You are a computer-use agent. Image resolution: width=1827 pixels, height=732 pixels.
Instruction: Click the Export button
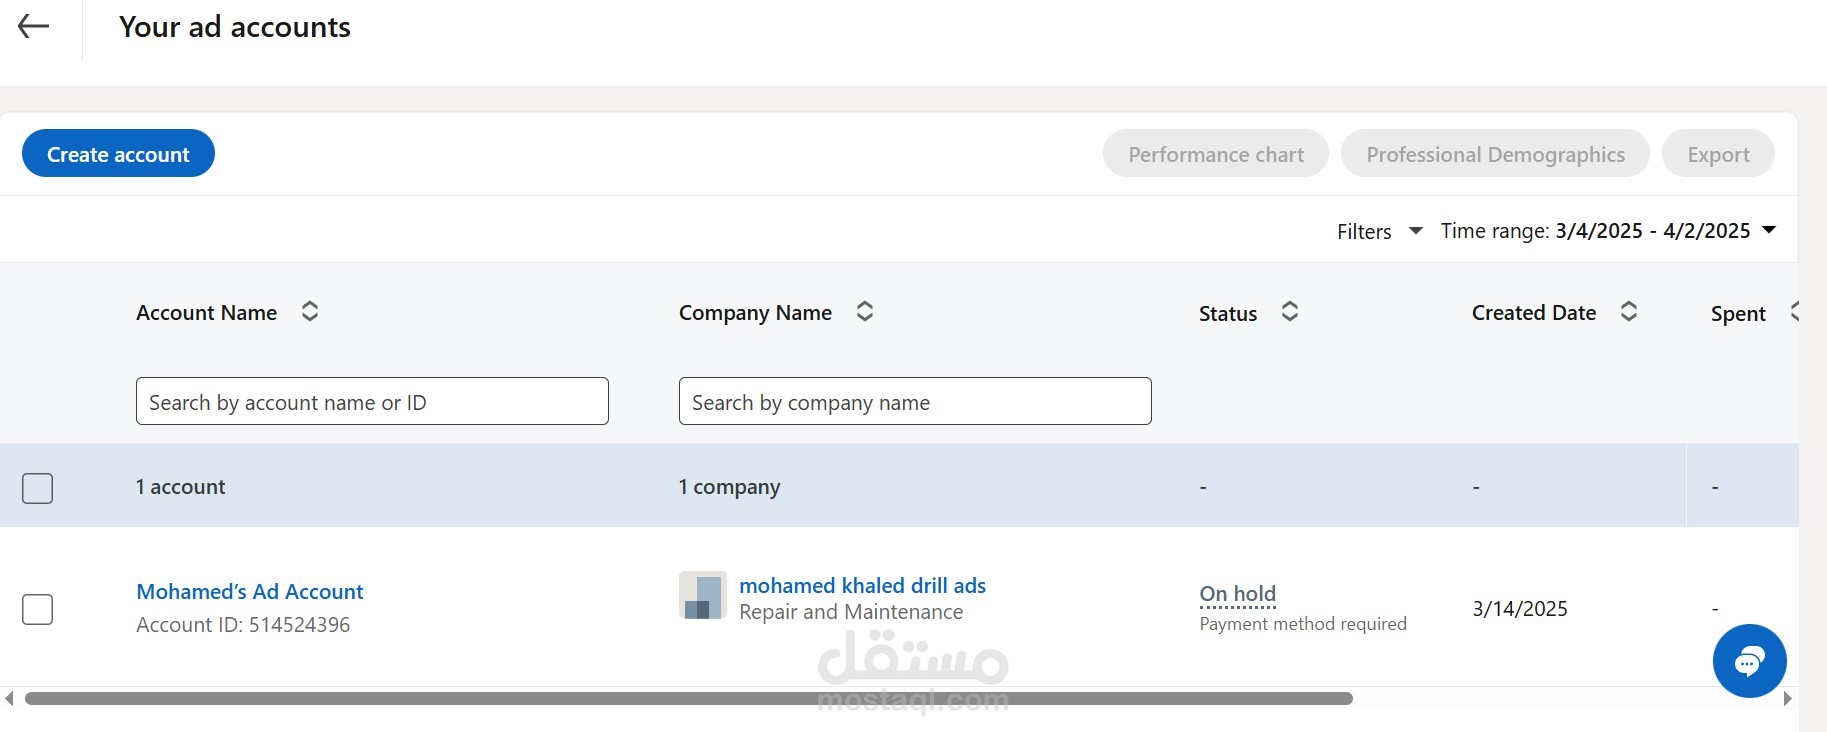[1718, 154]
